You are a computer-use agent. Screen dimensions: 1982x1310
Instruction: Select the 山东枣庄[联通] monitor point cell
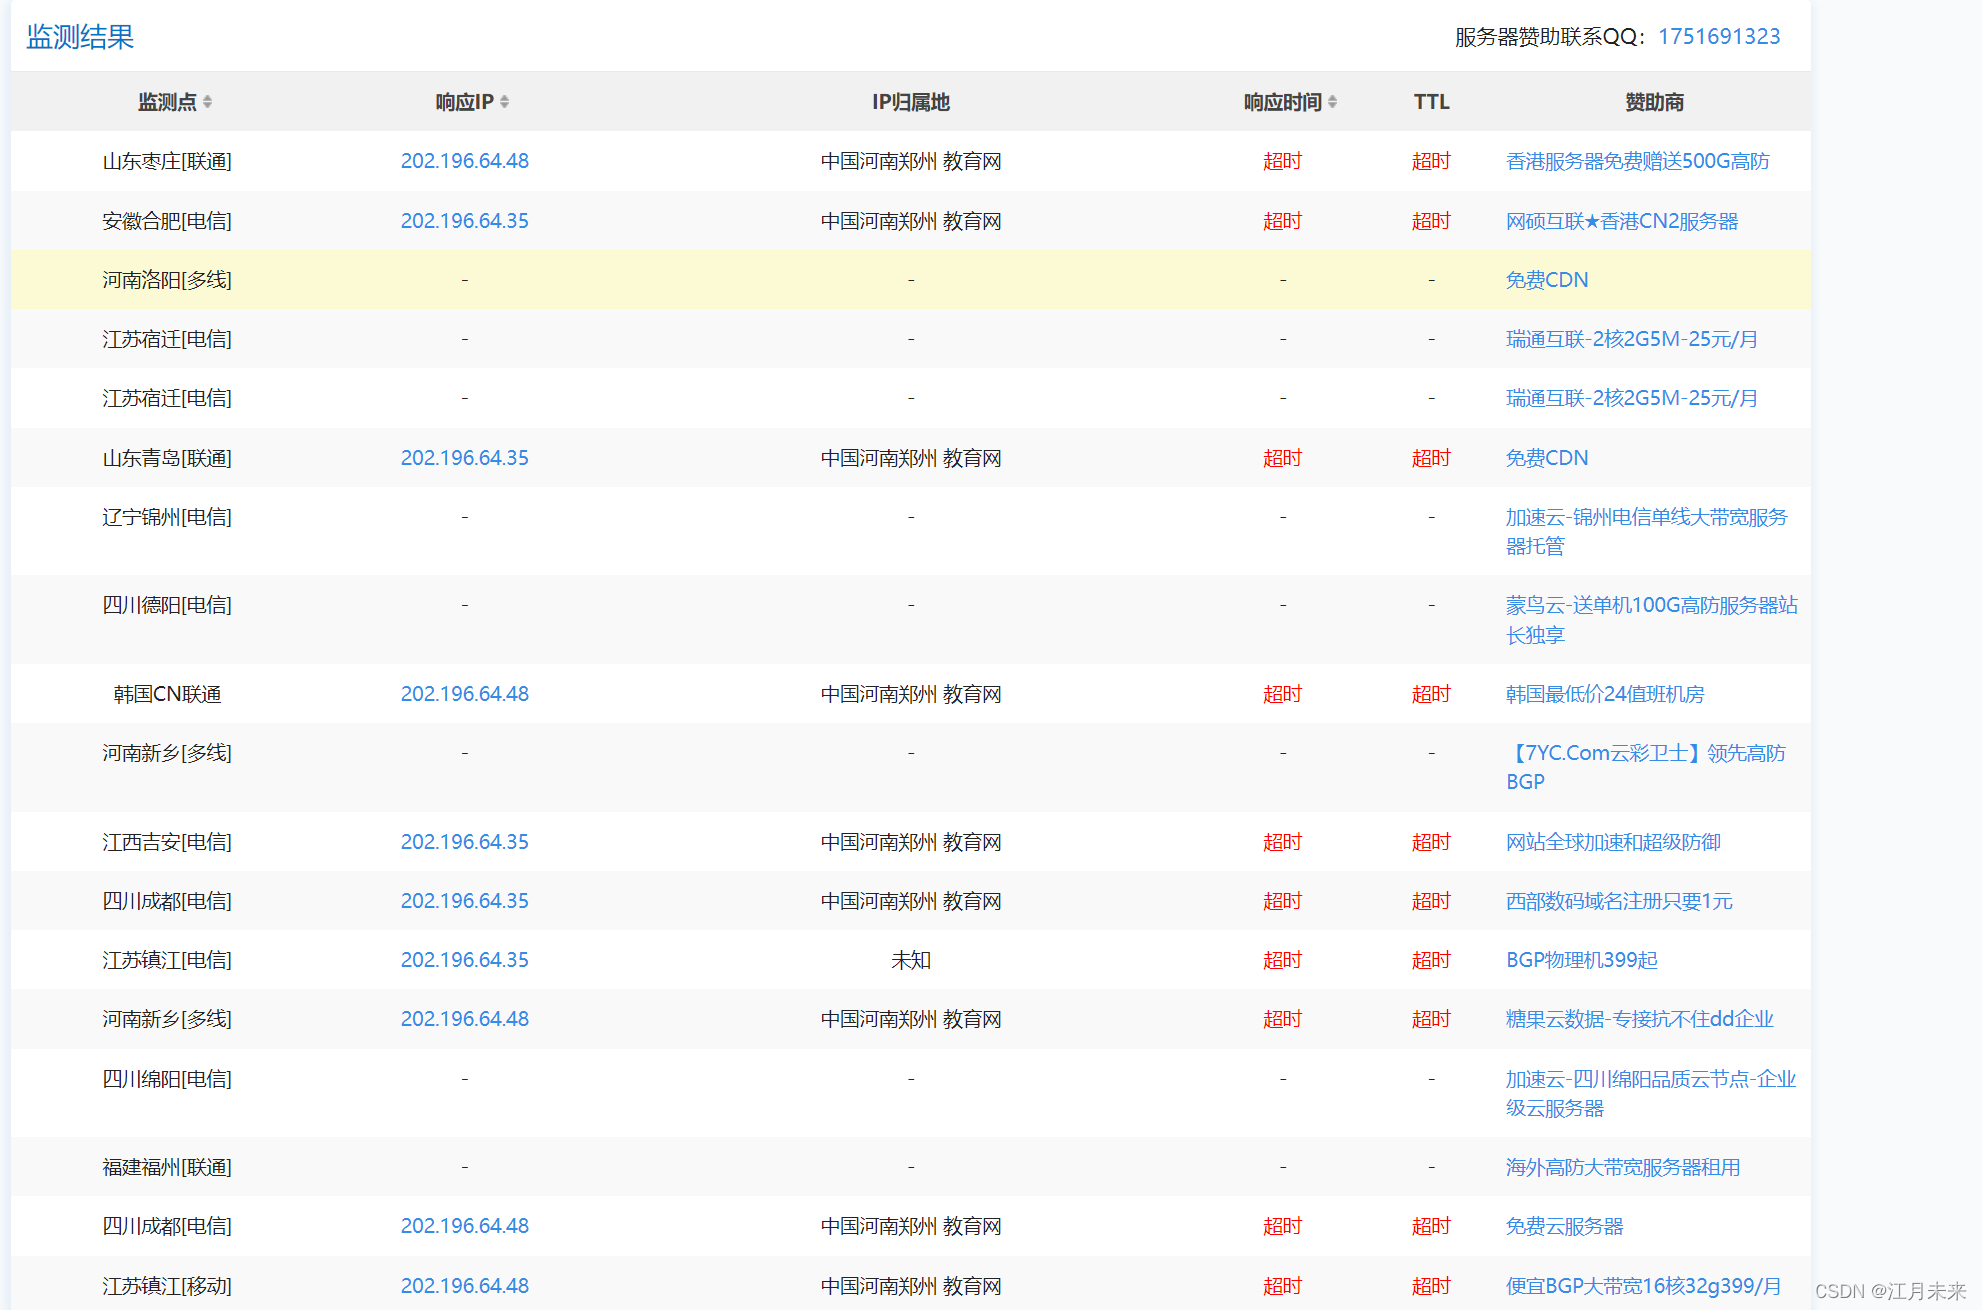pyautogui.click(x=167, y=161)
